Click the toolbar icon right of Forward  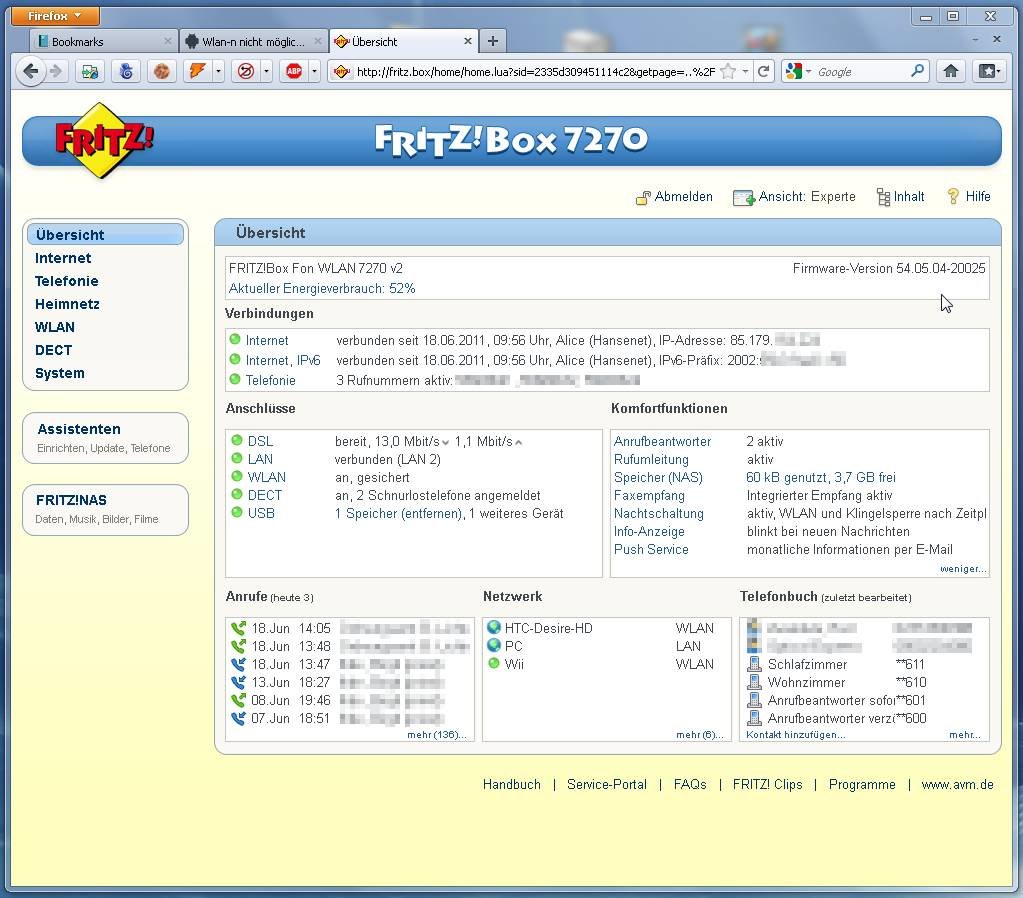[89, 71]
